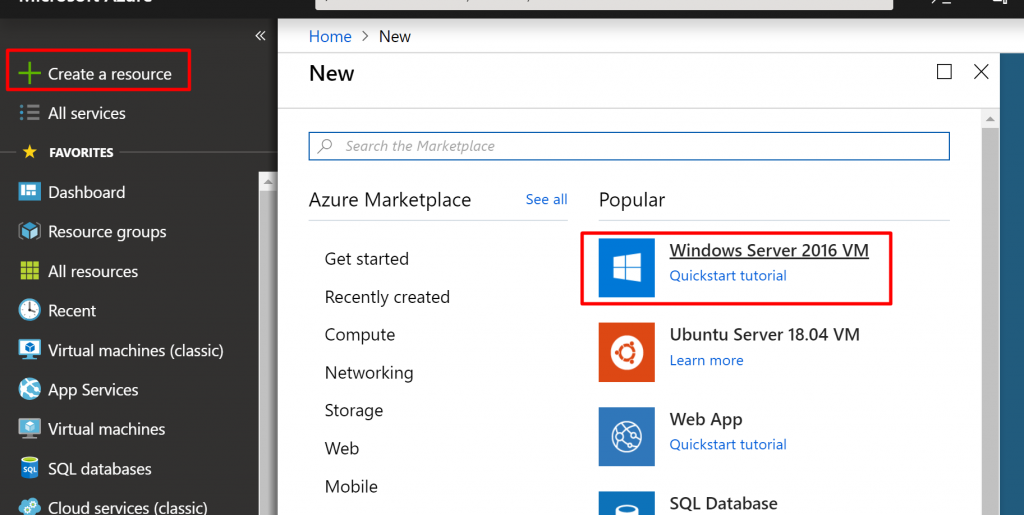Click the top search bar field

tap(604, 3)
